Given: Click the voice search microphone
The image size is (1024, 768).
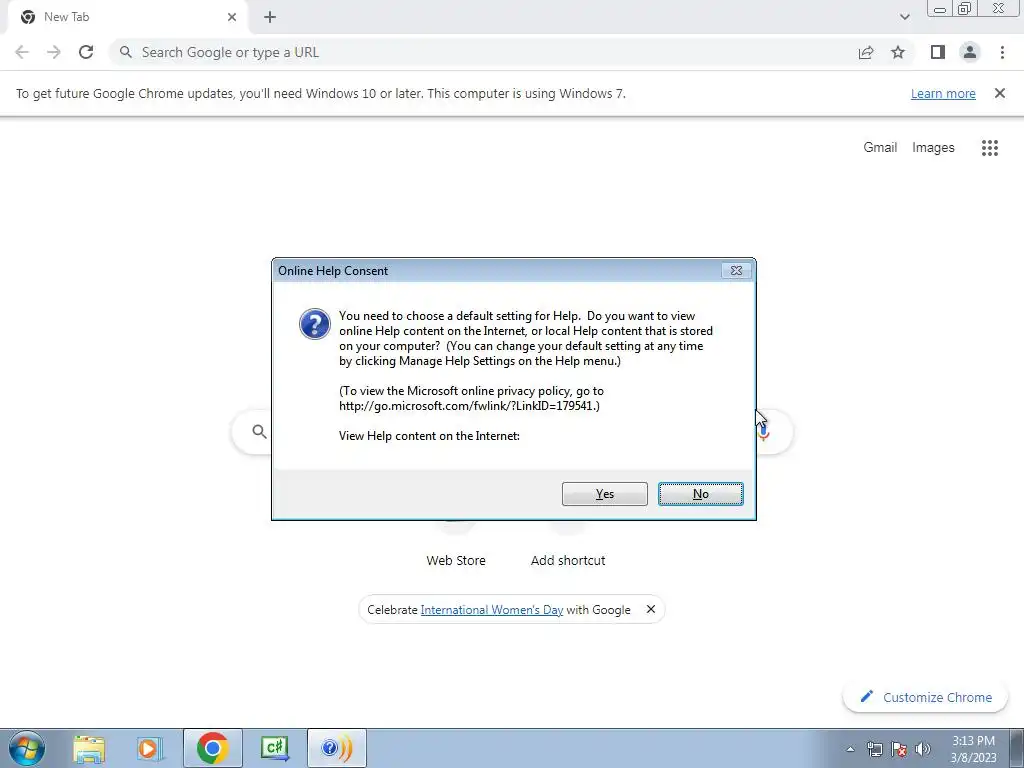Looking at the screenshot, I should pyautogui.click(x=764, y=432).
